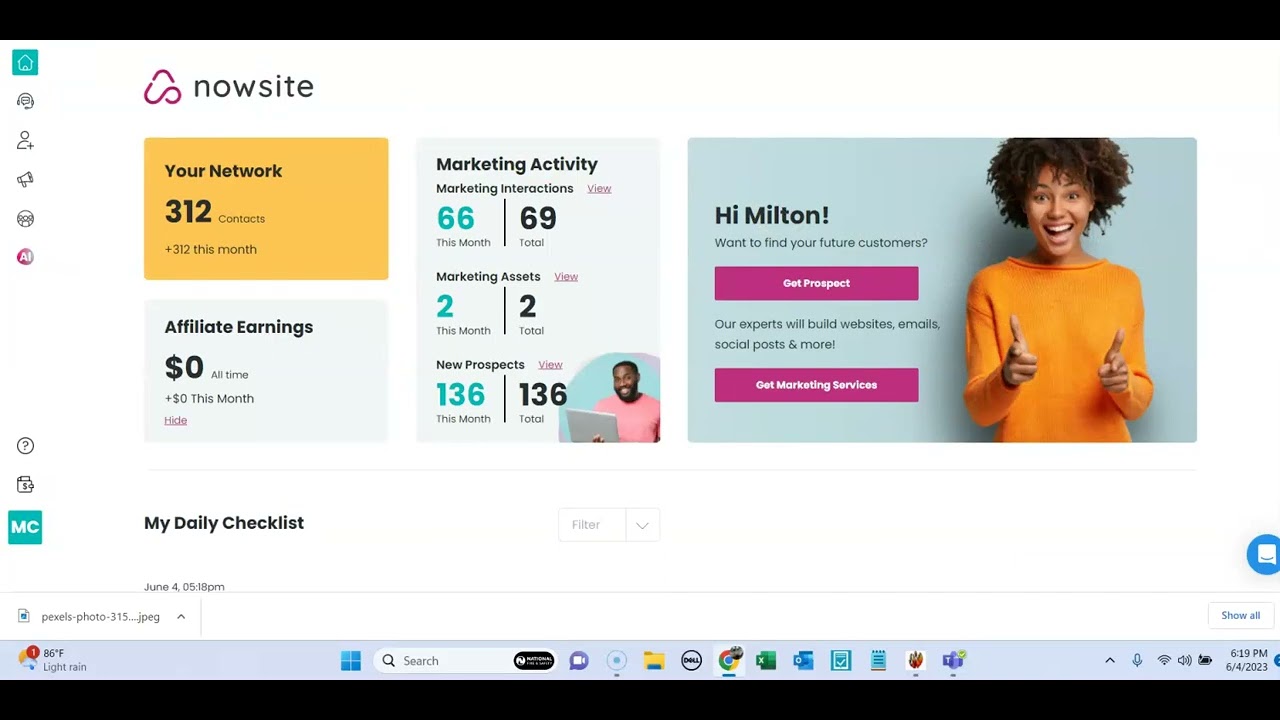The image size is (1280, 720).
Task: Open the floating chat bubble widget
Action: pos(1264,554)
